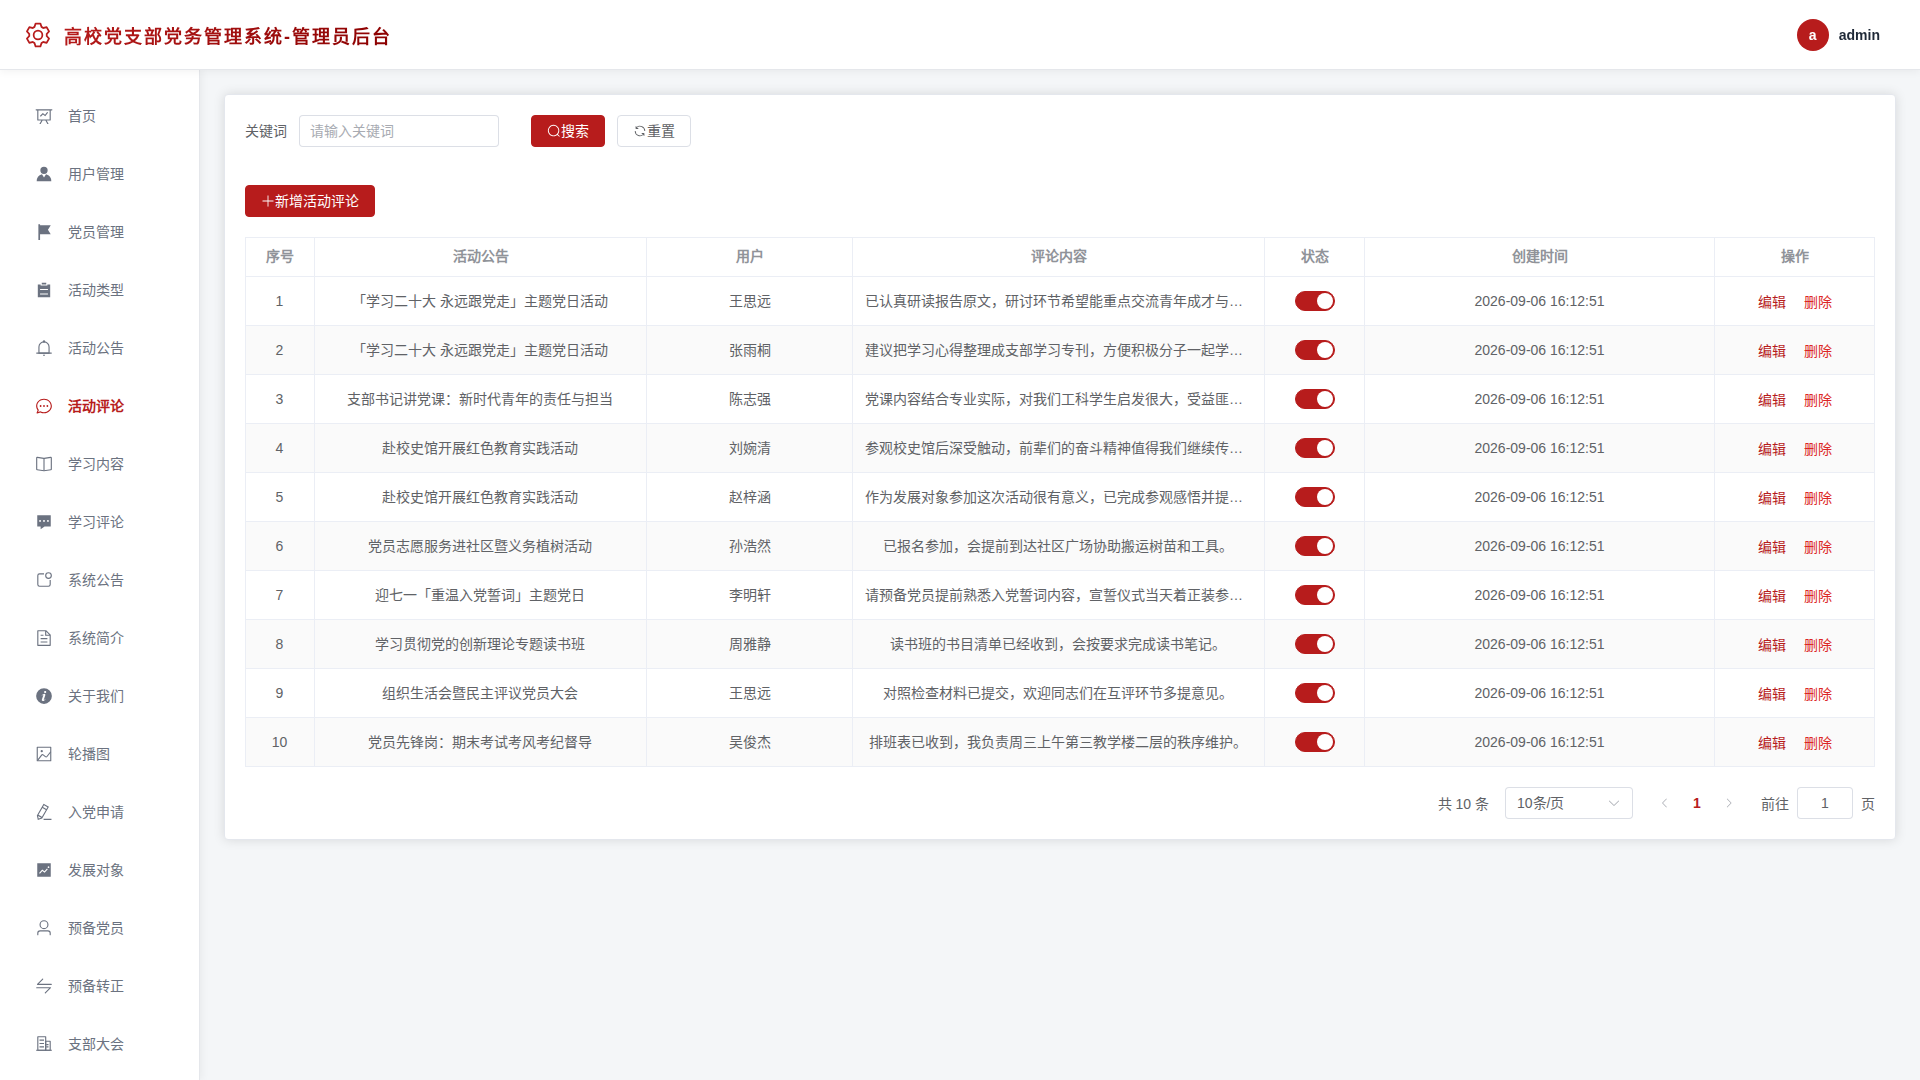The height and width of the screenshot is (1080, 1920).
Task: Click the gear logo icon in header
Action: 38,35
